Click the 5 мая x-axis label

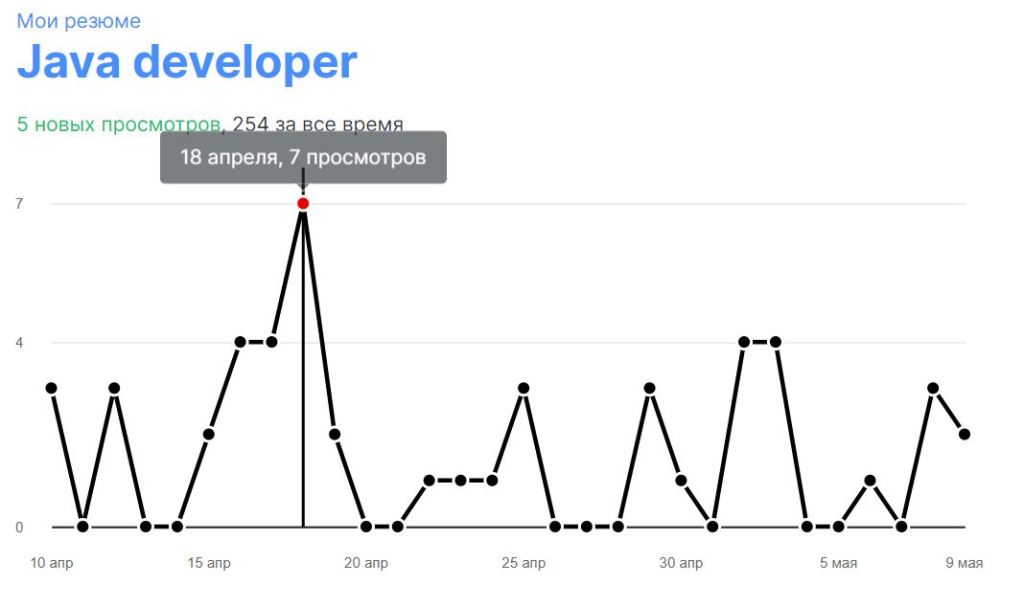[838, 564]
